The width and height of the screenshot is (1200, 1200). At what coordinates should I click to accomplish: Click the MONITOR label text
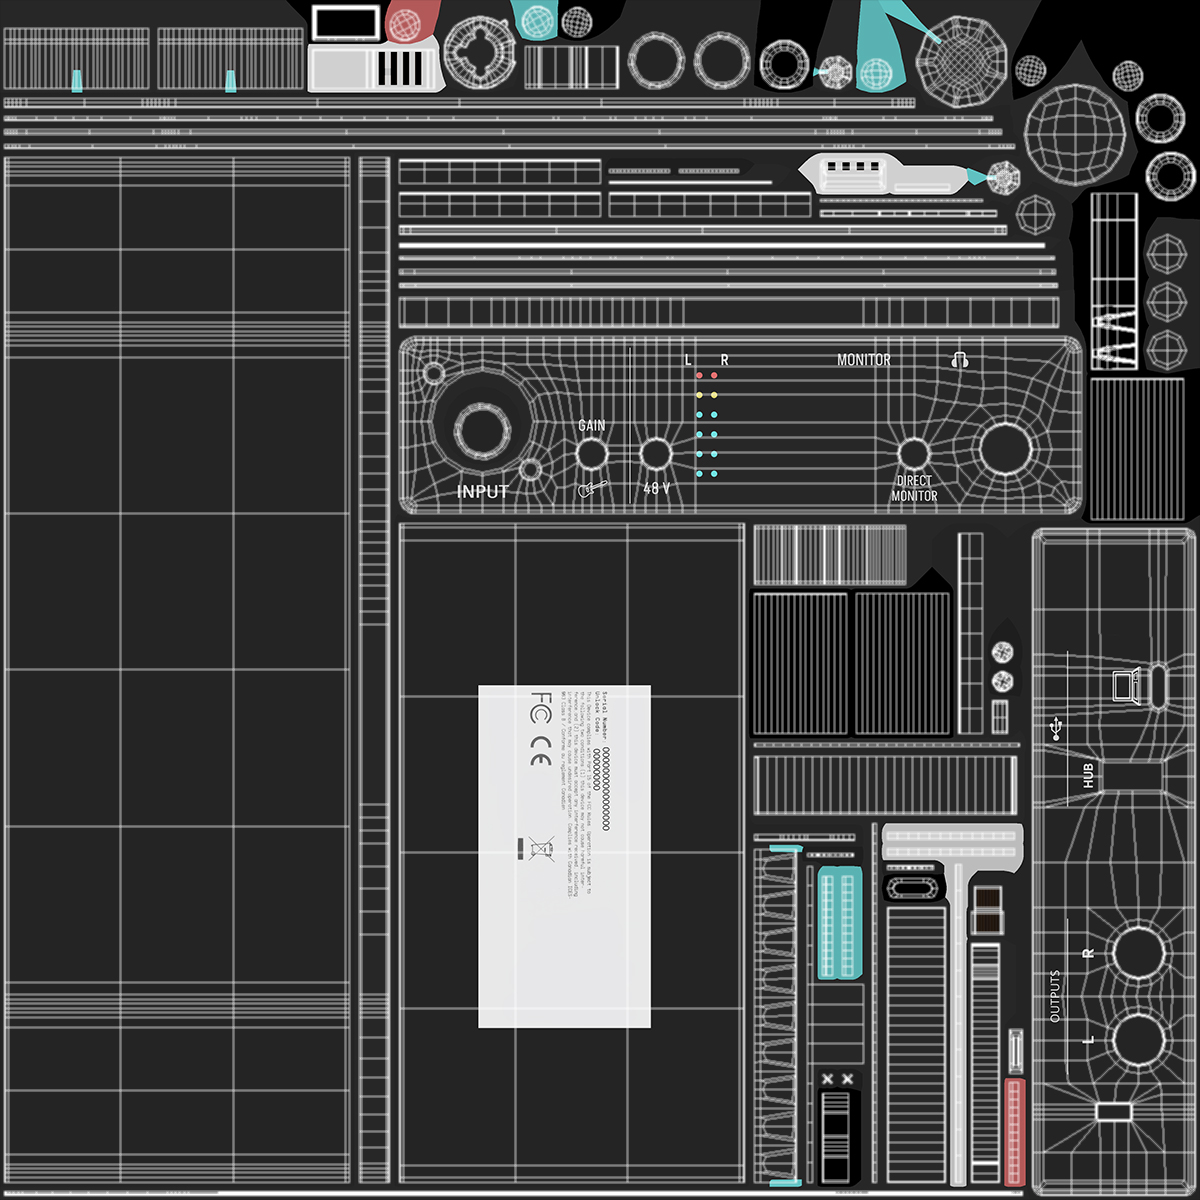(x=863, y=360)
